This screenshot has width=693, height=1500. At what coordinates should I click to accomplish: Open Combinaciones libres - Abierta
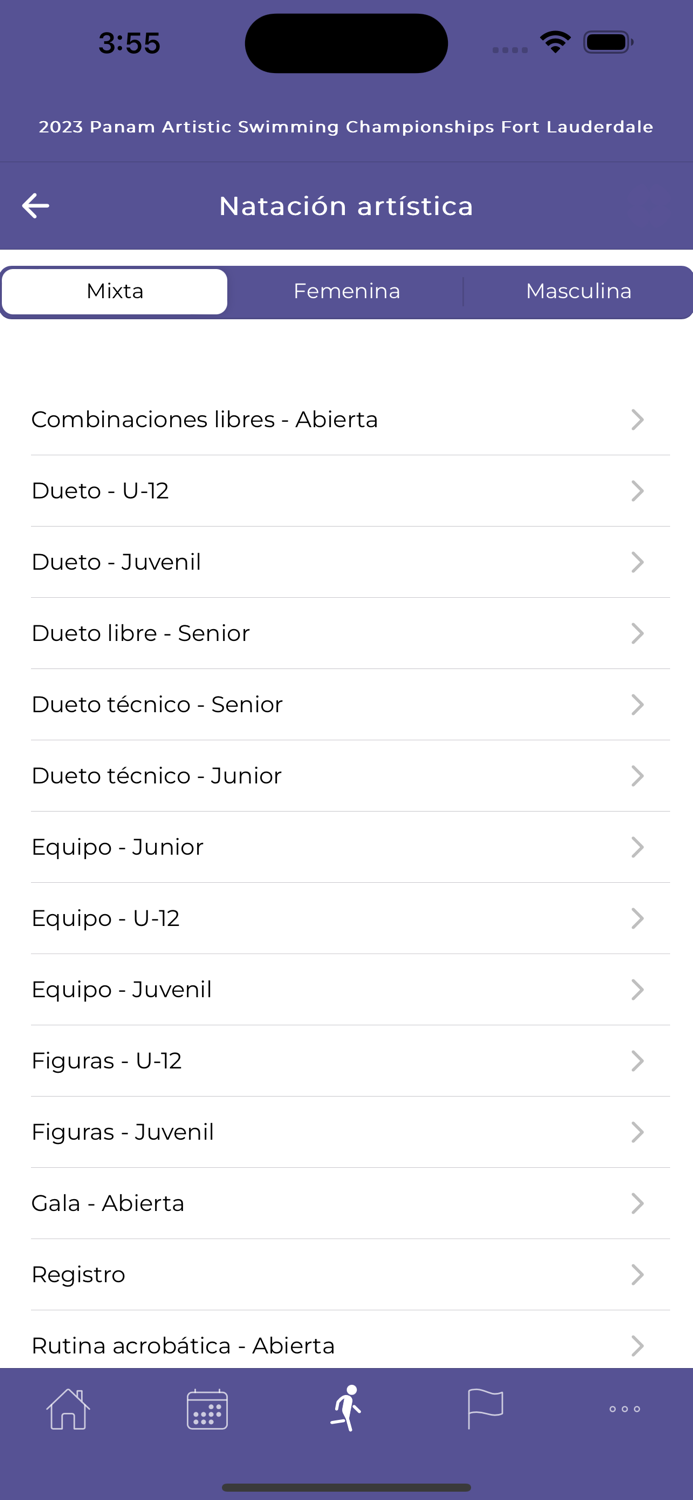205,419
